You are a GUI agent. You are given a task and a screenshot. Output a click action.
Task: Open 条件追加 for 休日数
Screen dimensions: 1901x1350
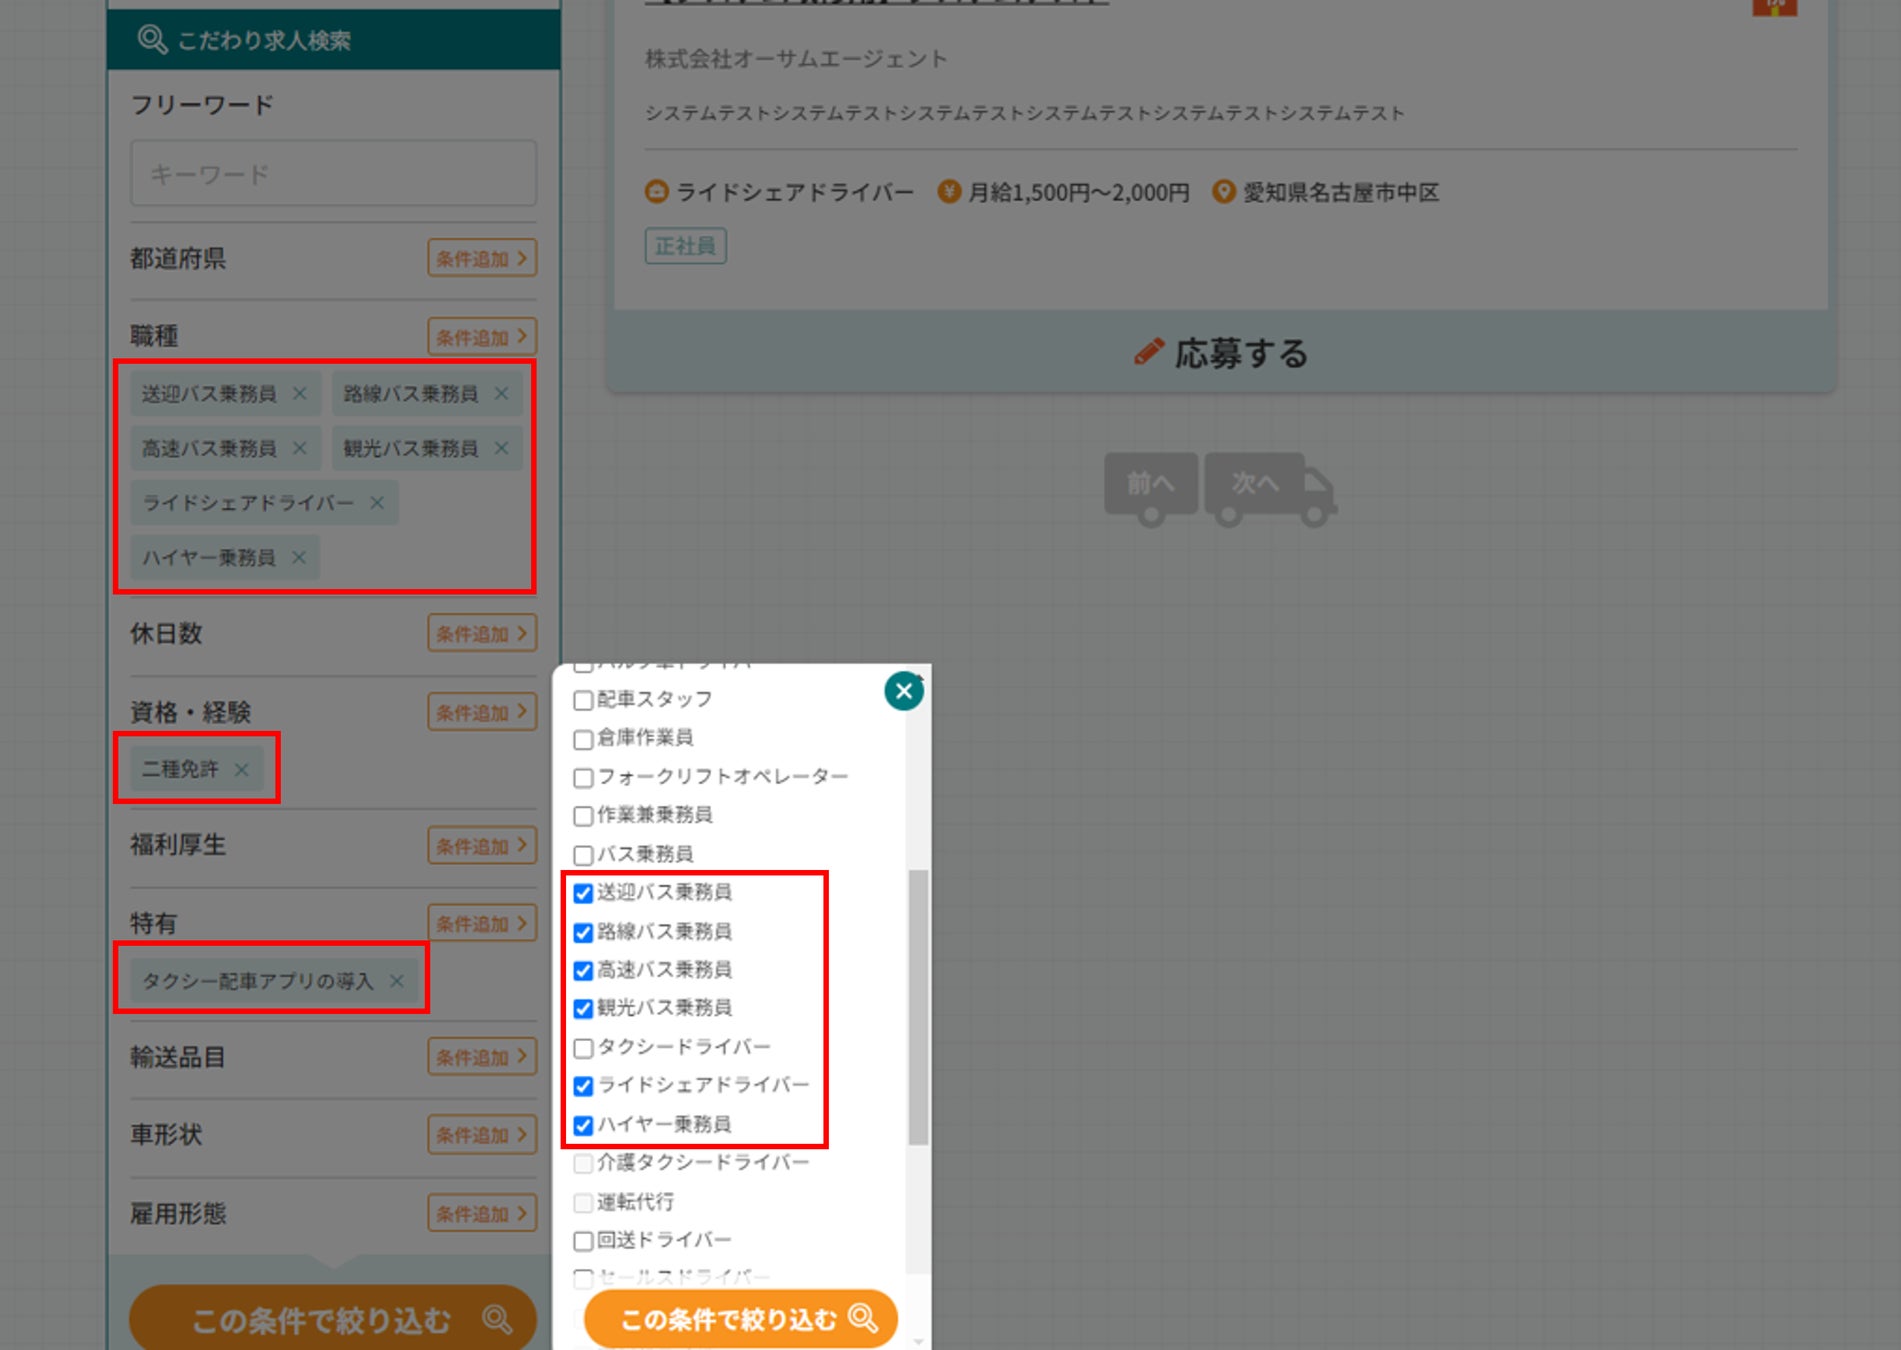coord(482,633)
